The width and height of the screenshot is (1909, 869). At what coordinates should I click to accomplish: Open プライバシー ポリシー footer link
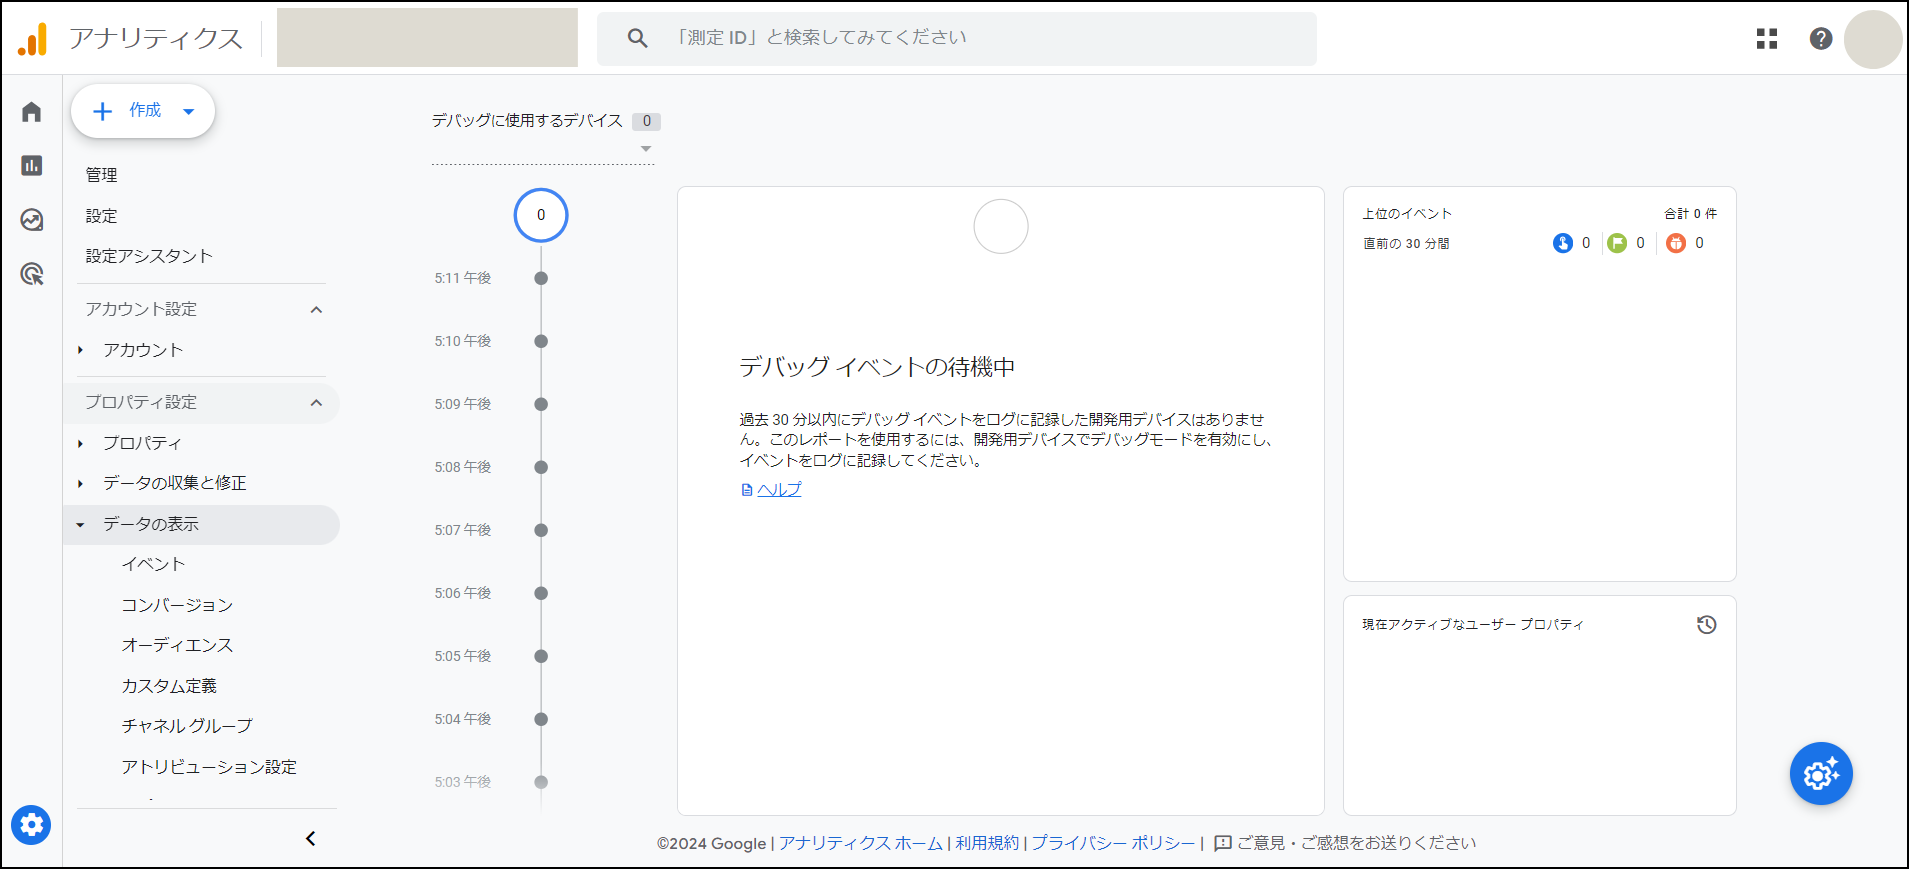[x=1113, y=843]
